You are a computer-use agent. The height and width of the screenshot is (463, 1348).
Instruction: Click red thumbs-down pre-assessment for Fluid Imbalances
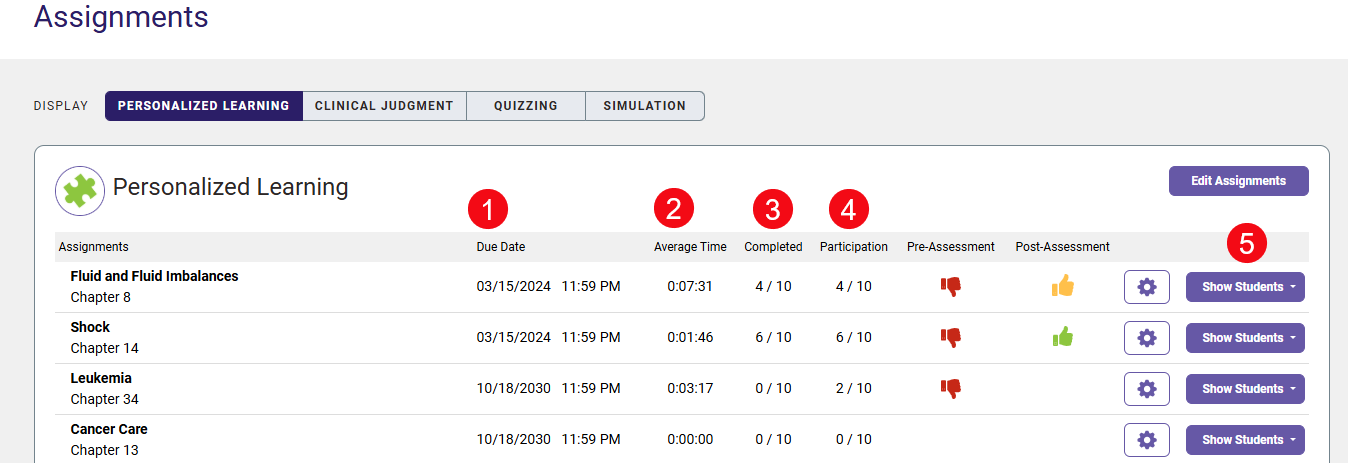(950, 286)
